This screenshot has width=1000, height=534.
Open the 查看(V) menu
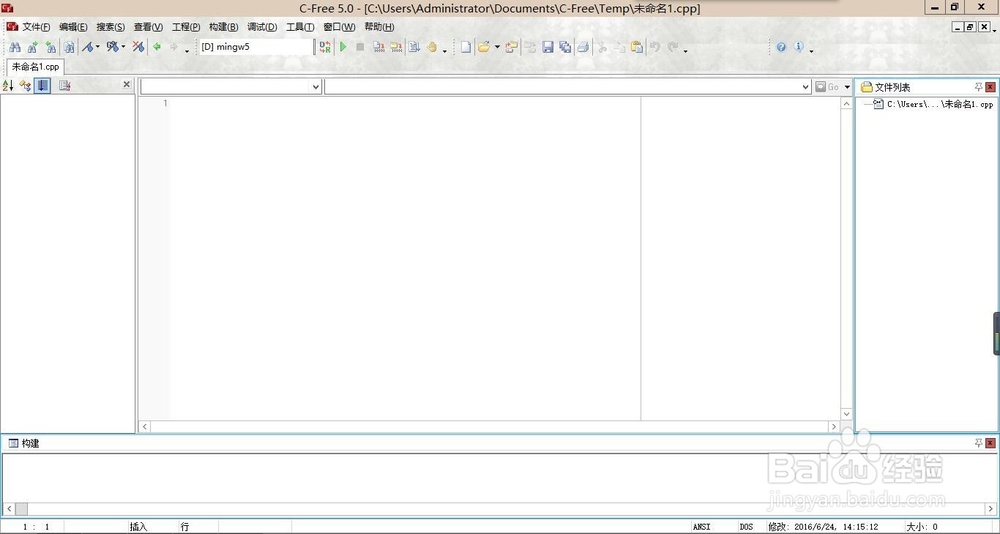coord(148,27)
